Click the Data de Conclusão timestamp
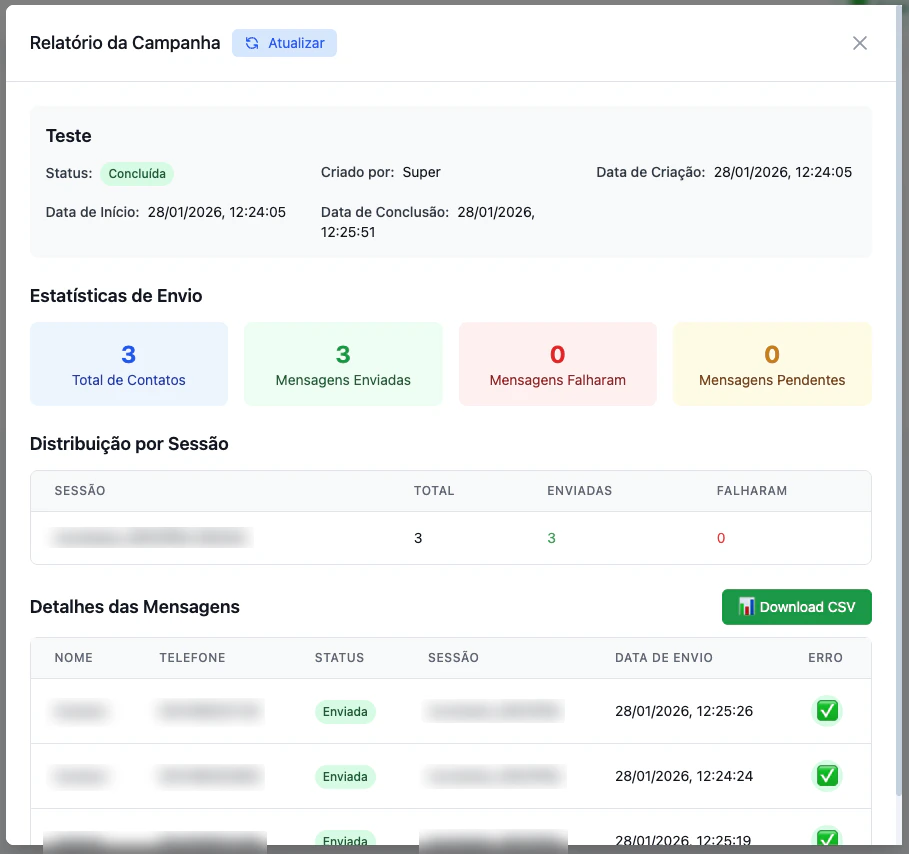Screen dimensions: 909x854 [x=428, y=222]
